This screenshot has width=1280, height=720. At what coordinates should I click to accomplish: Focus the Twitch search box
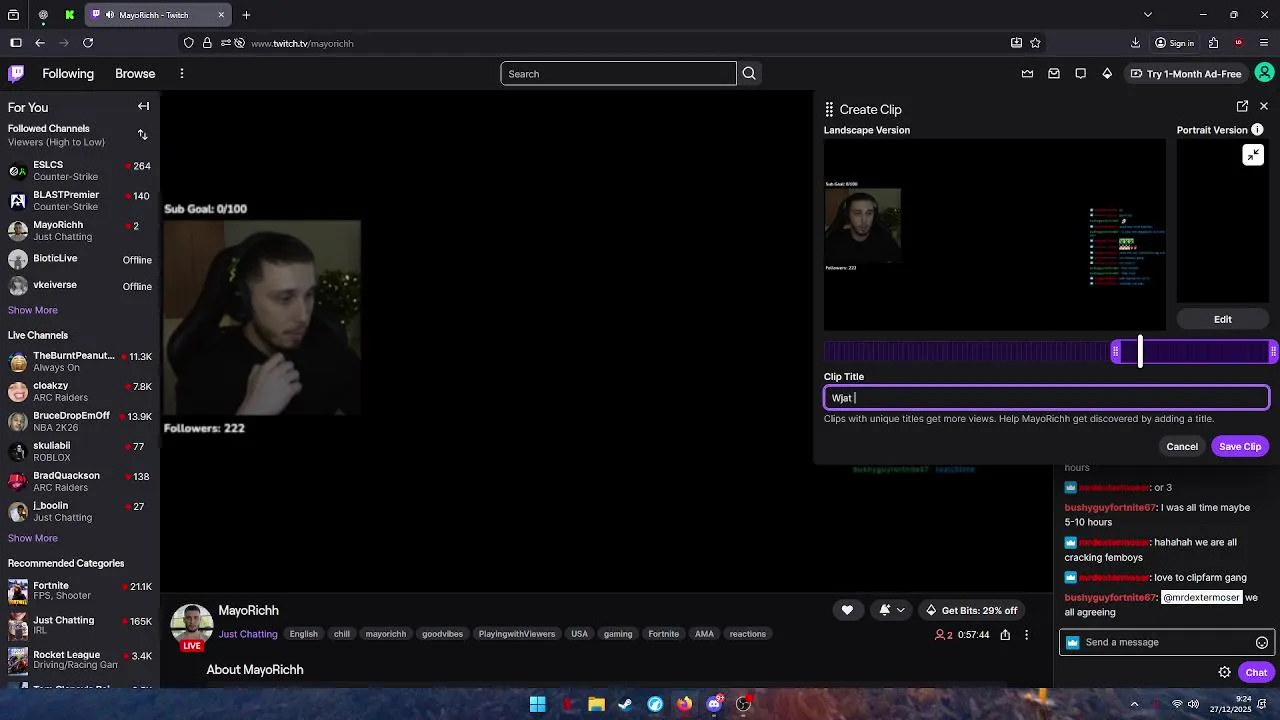(618, 73)
